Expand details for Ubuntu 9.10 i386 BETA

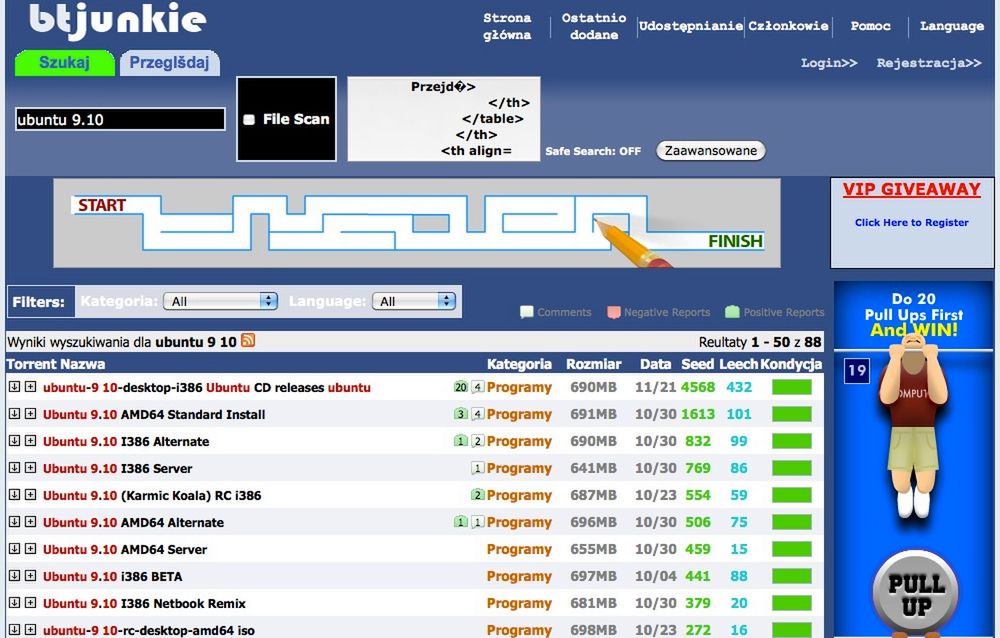point(30,575)
